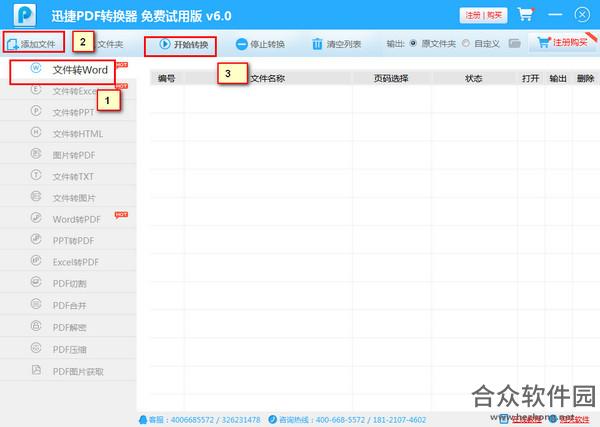Open the PDF压缩 compress tool
The image size is (600, 427).
coord(68,348)
